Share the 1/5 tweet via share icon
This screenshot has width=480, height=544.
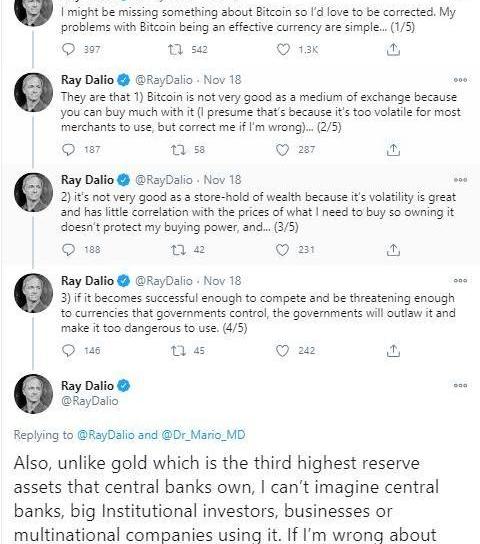click(x=393, y=50)
